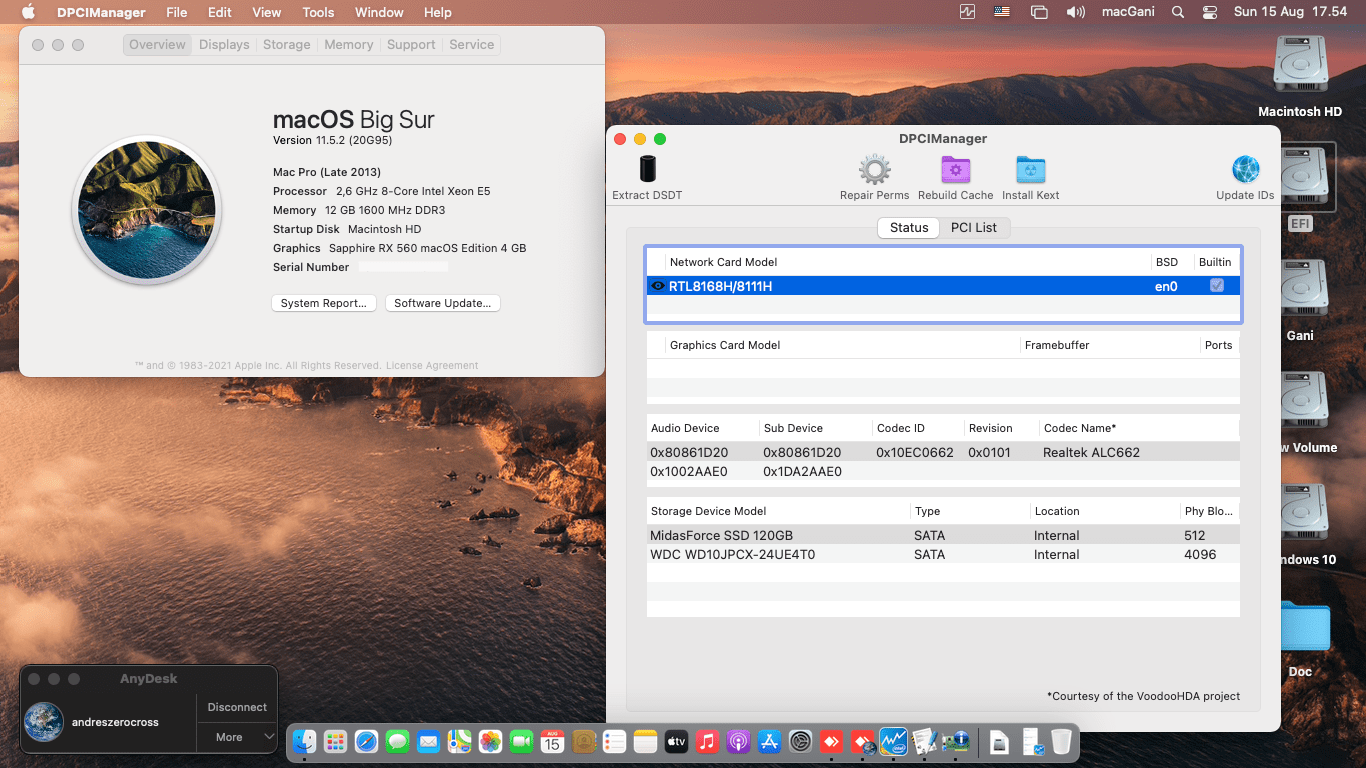Open Music from the Dock

(707, 741)
